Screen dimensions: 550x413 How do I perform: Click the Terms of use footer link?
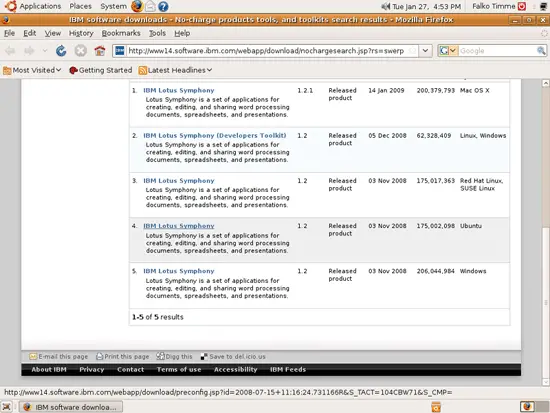click(x=179, y=369)
